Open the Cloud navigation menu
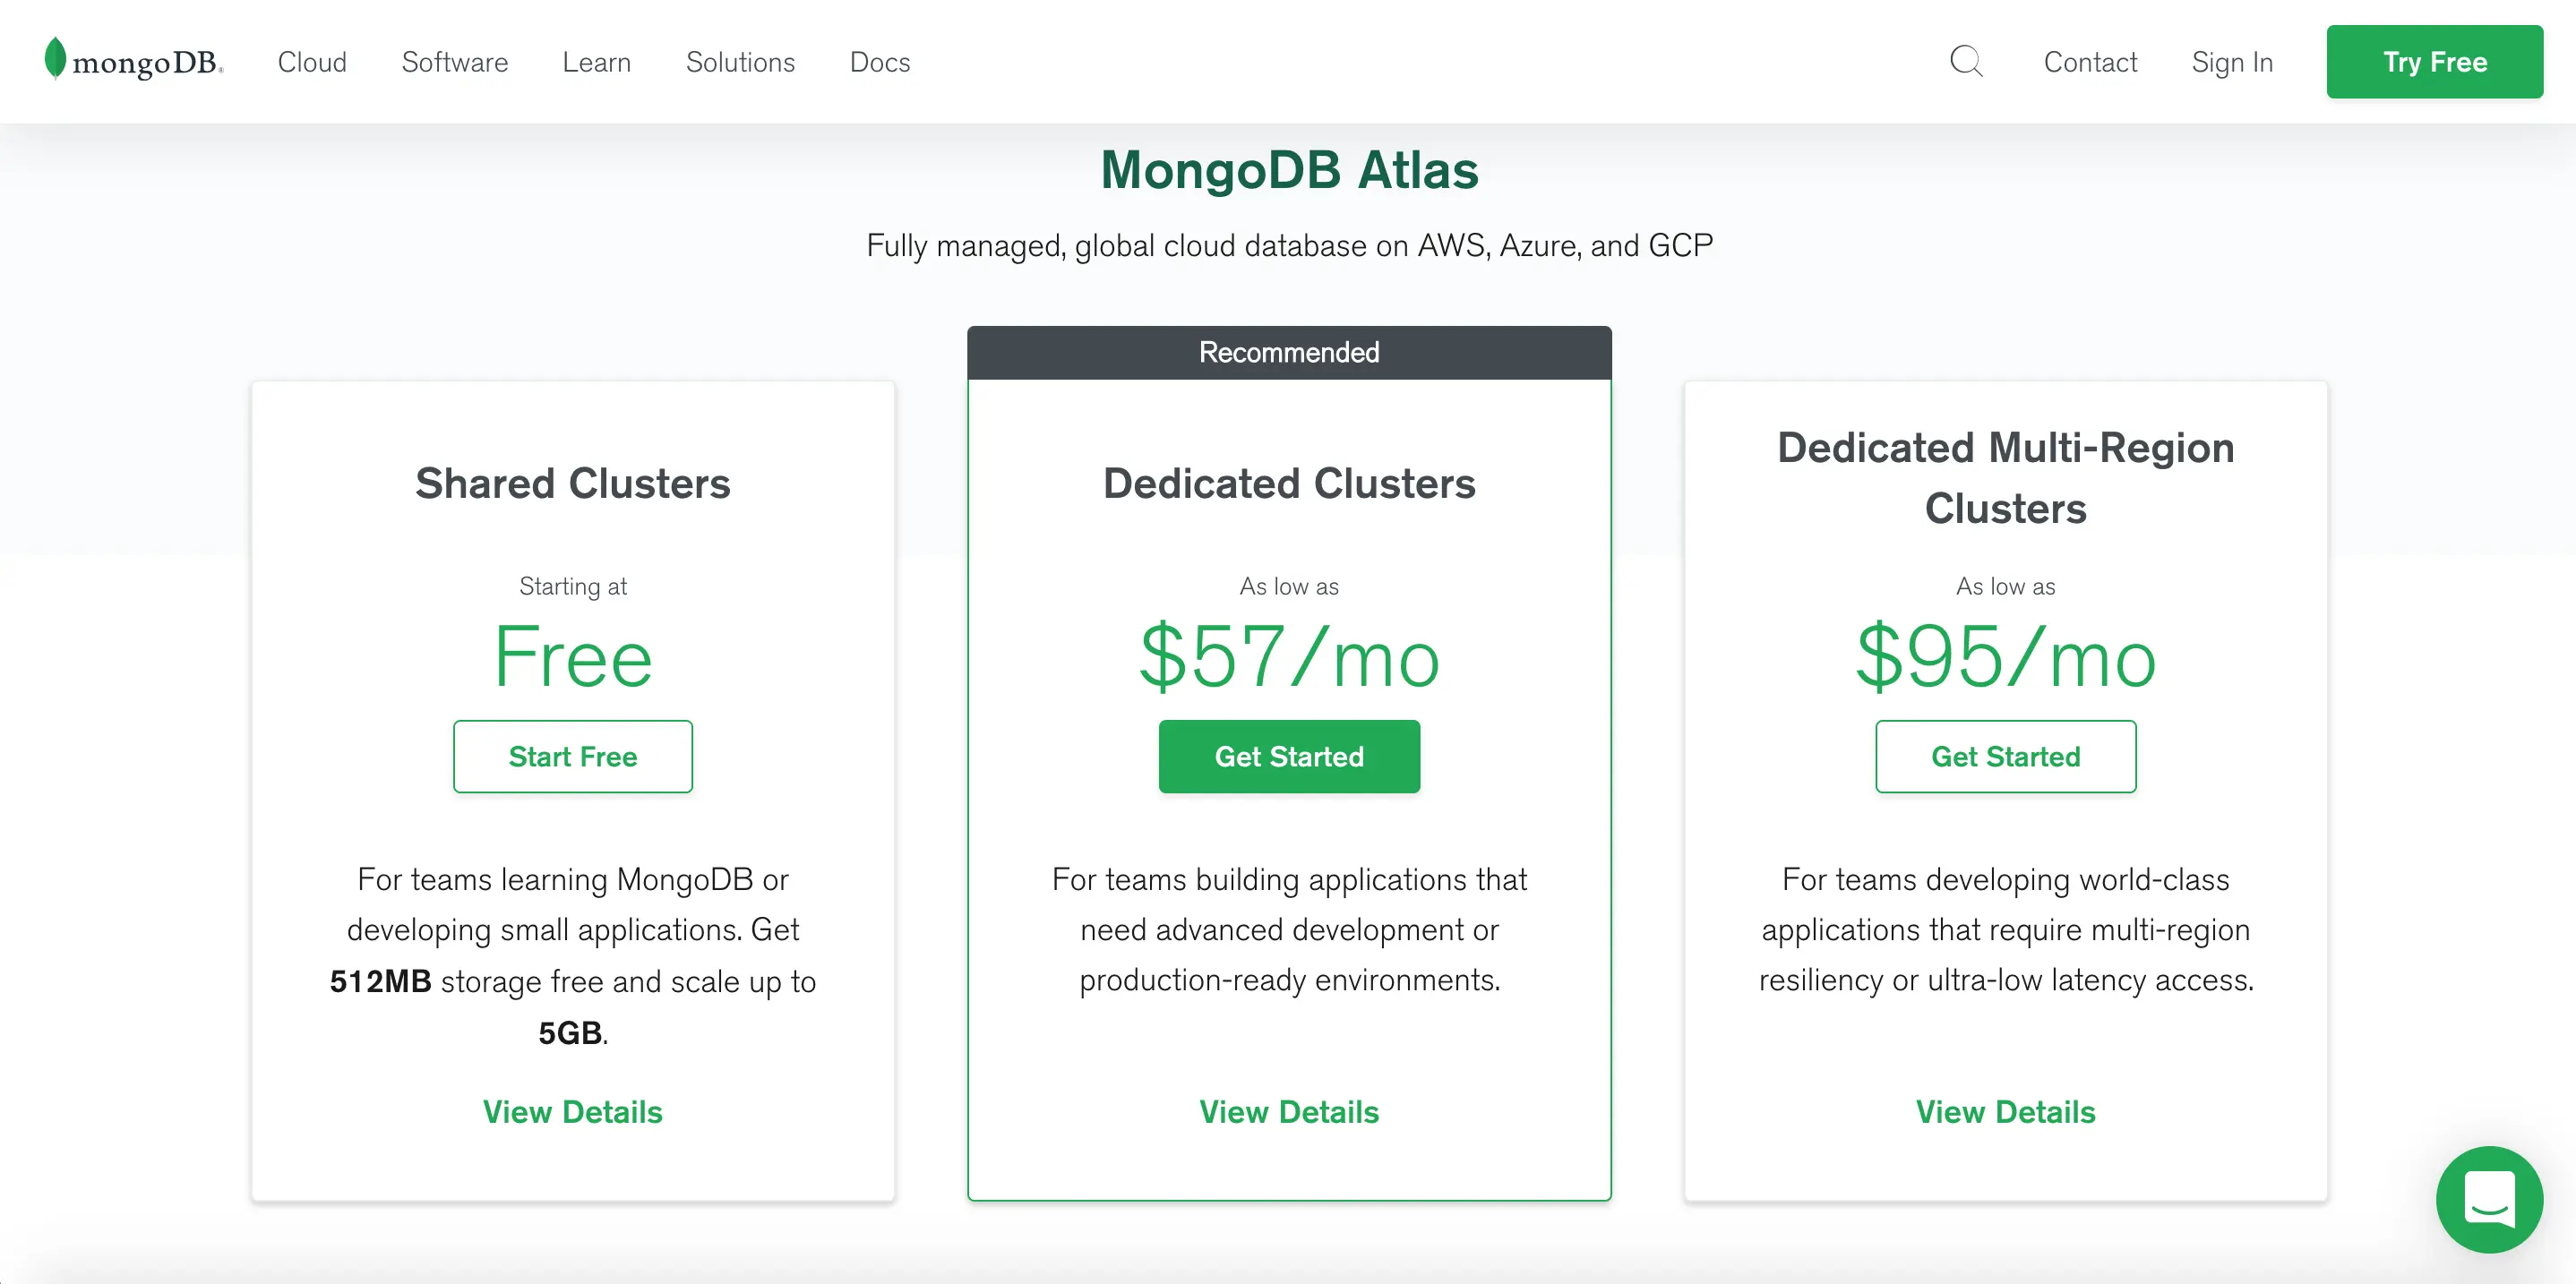The height and width of the screenshot is (1284, 2576). coord(312,62)
